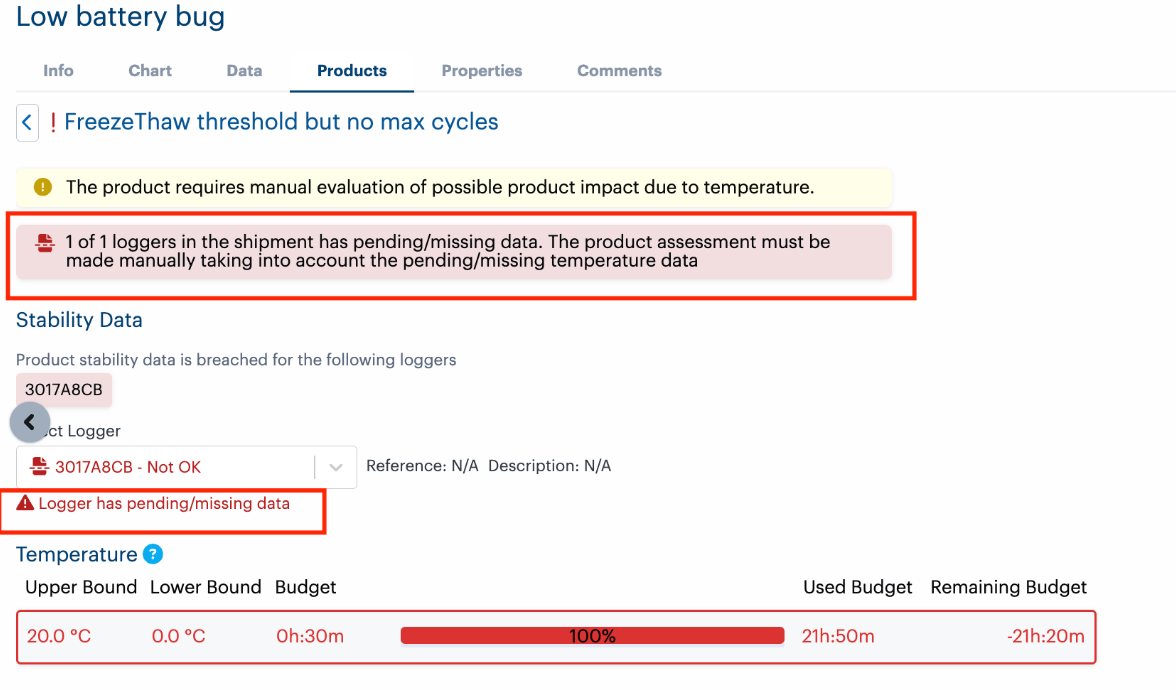Click the Temperature help question mark icon
This screenshot has height=690, width=1176.
point(153,554)
